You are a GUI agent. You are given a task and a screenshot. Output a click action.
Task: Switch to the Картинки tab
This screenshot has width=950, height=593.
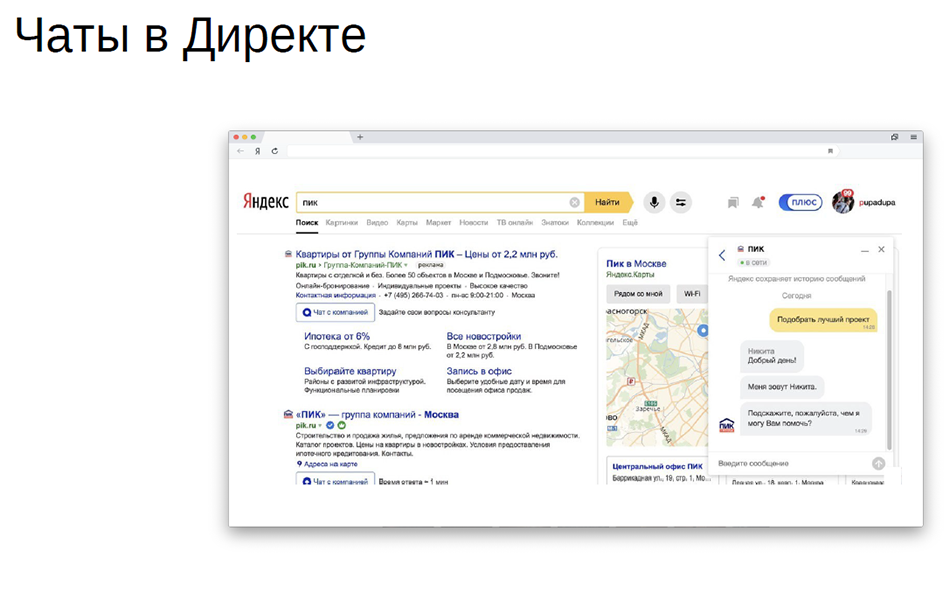[342, 222]
